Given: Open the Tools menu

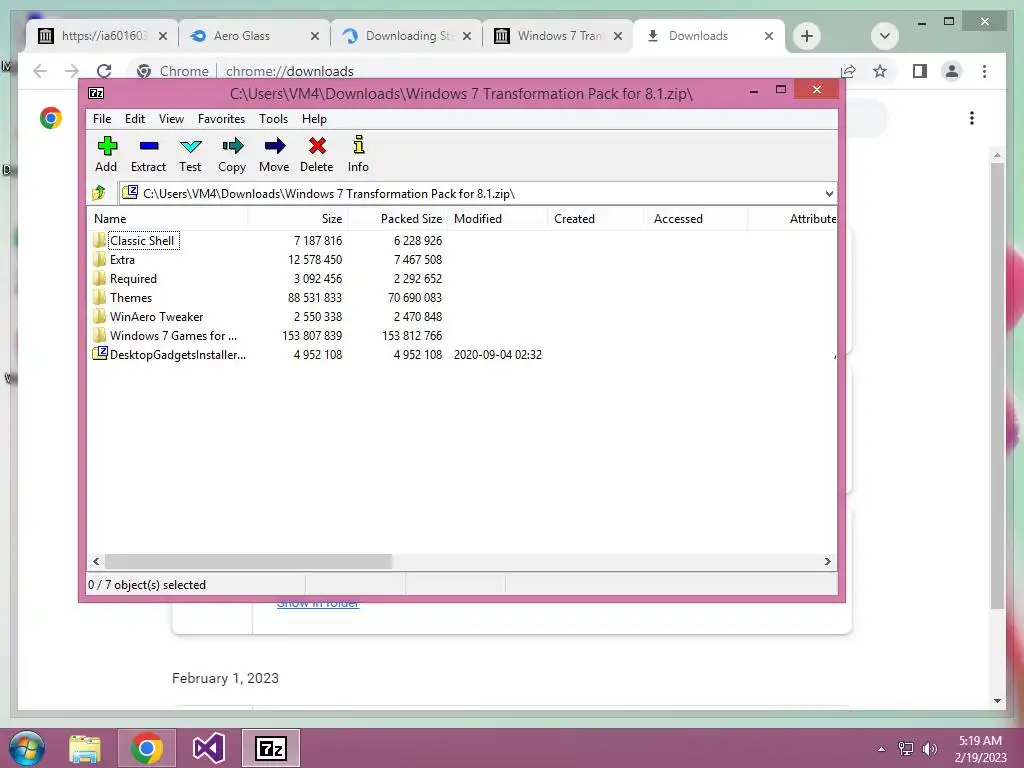Looking at the screenshot, I should click(x=274, y=119).
